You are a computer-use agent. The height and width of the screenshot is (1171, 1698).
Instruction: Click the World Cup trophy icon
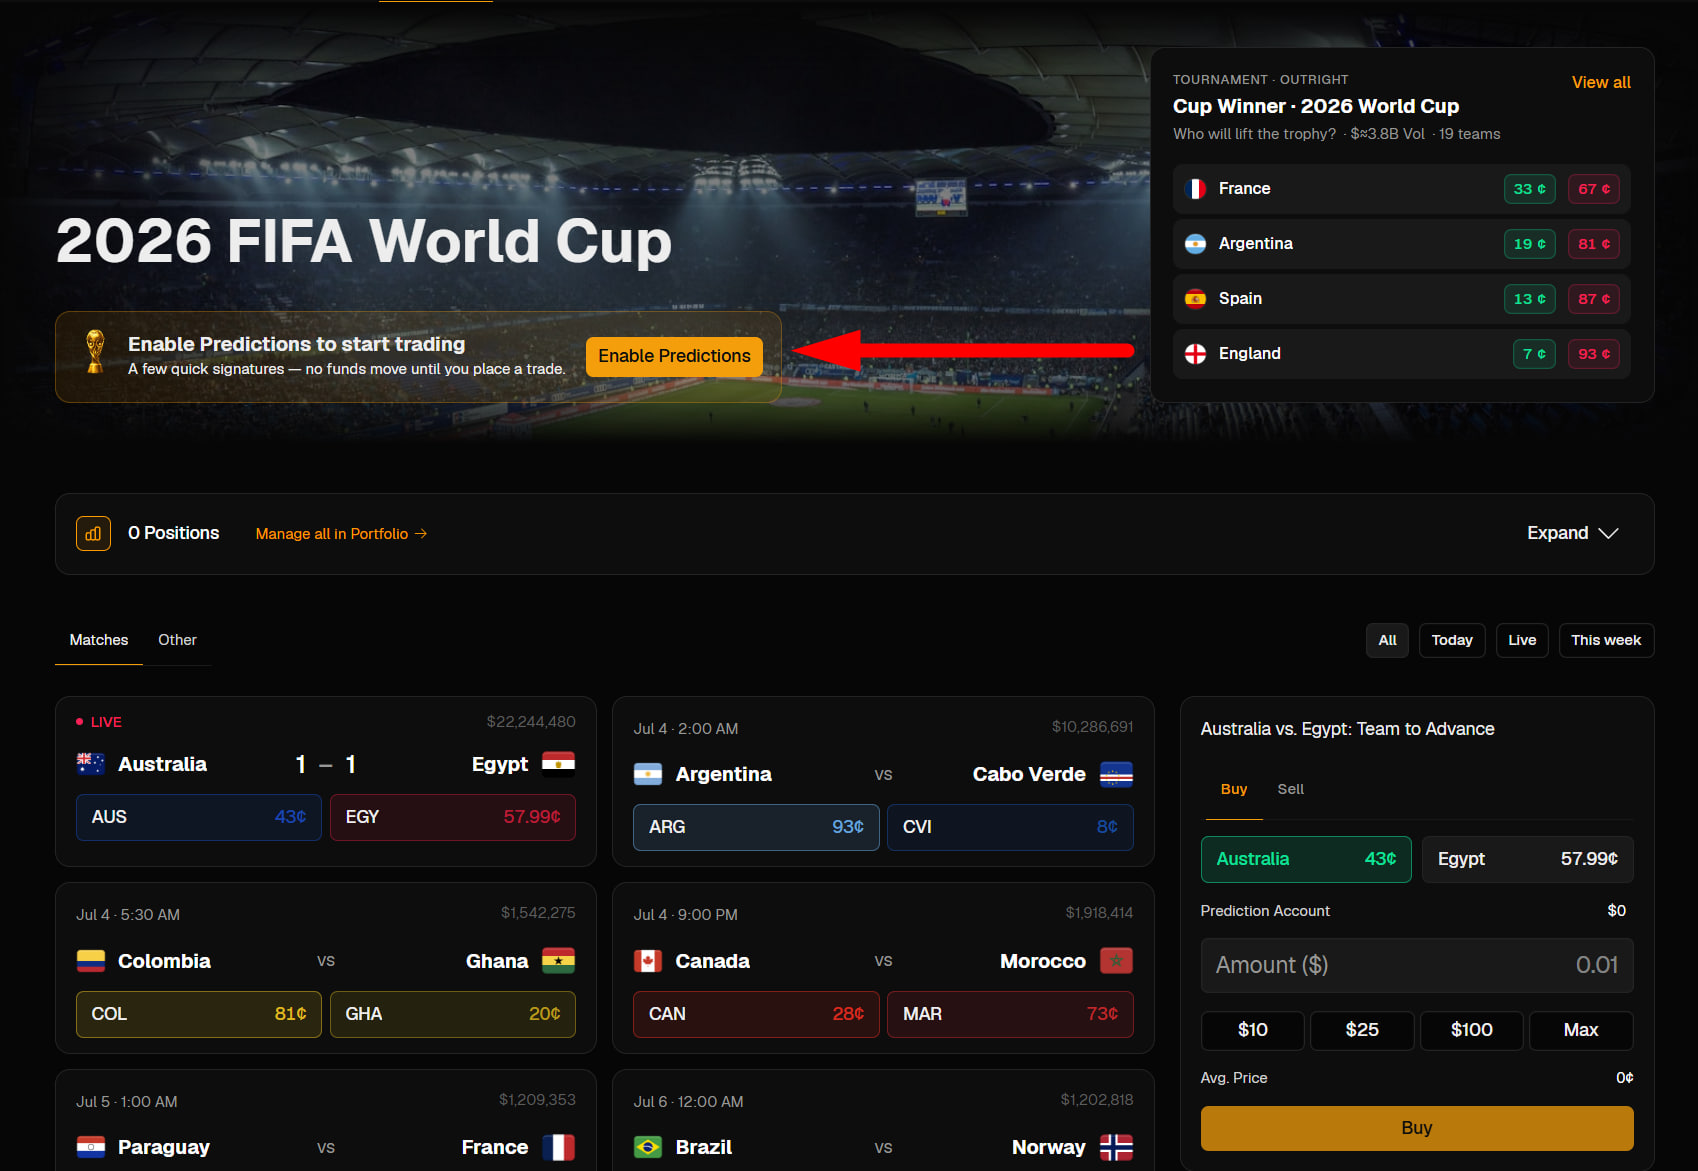tap(95, 352)
